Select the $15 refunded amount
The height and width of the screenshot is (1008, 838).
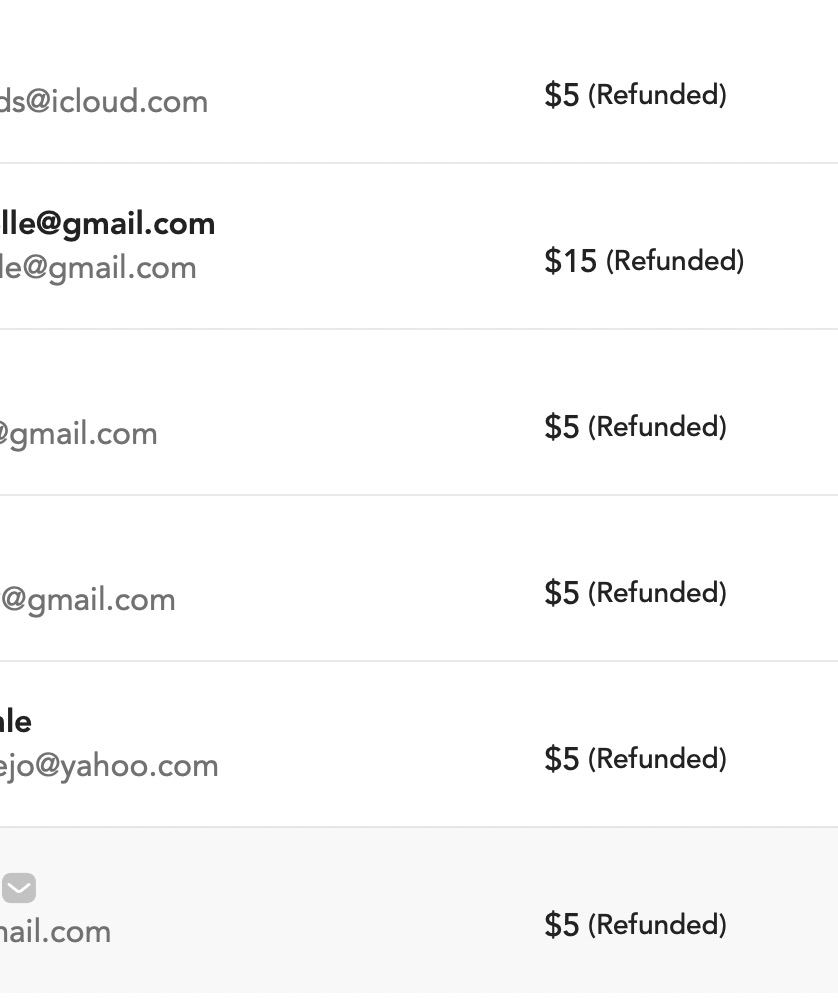point(571,260)
